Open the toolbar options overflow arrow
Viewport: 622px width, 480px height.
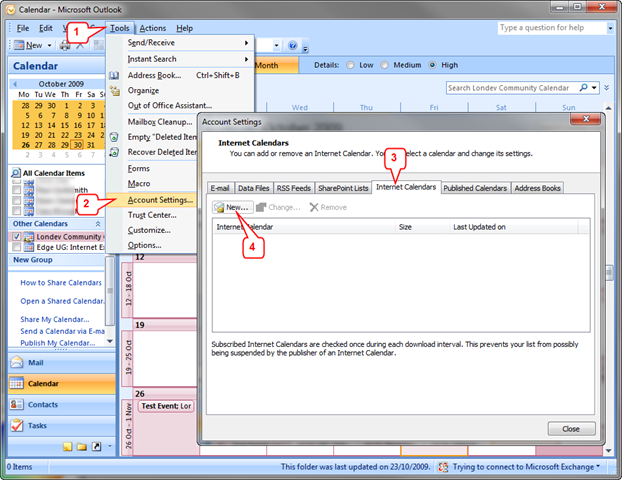pyautogui.click(x=305, y=49)
